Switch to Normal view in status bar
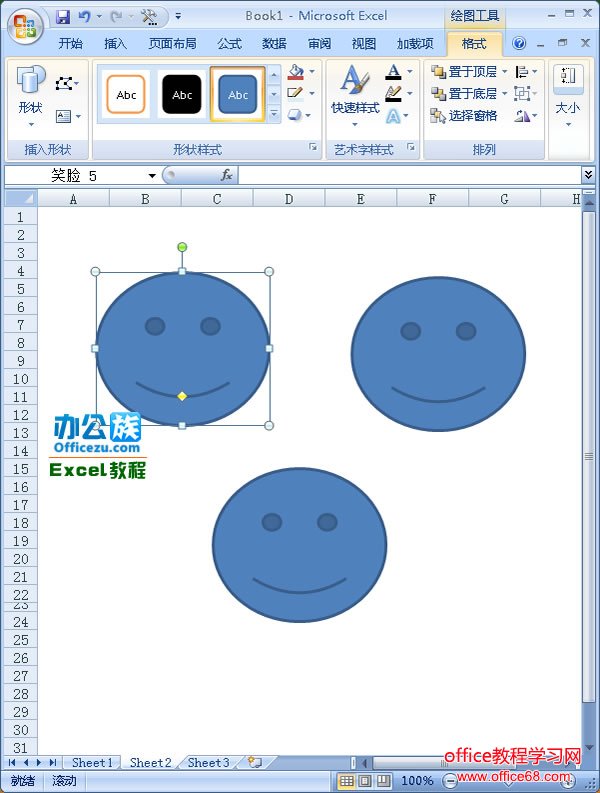 (x=347, y=781)
